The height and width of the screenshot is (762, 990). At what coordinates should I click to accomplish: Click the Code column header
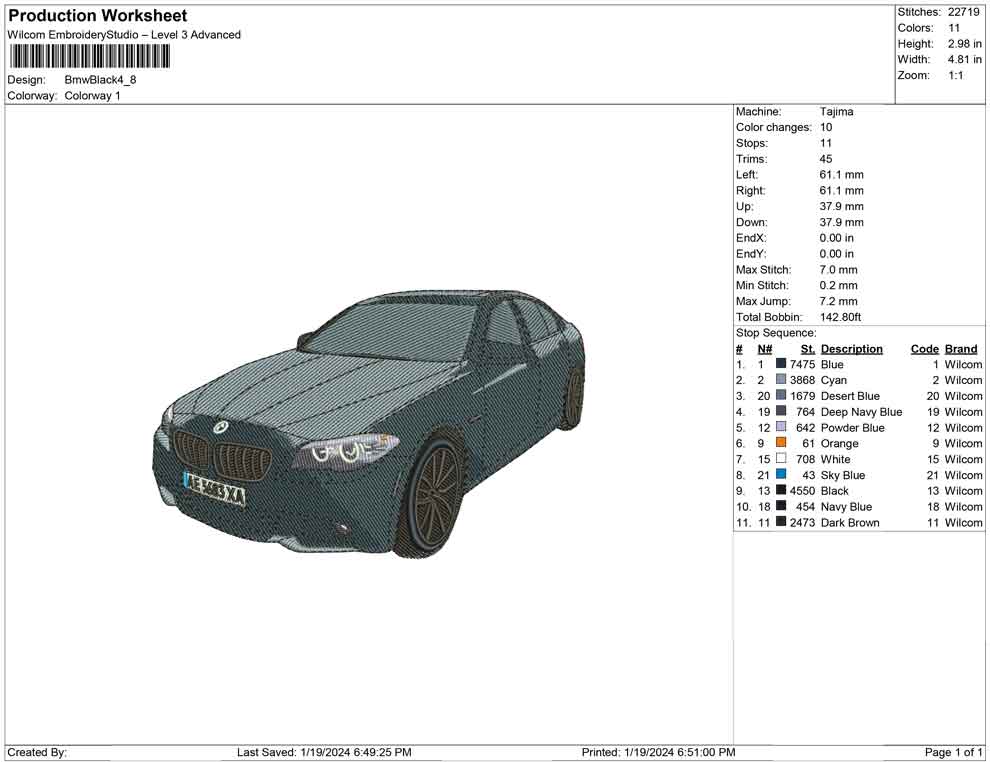coord(924,349)
